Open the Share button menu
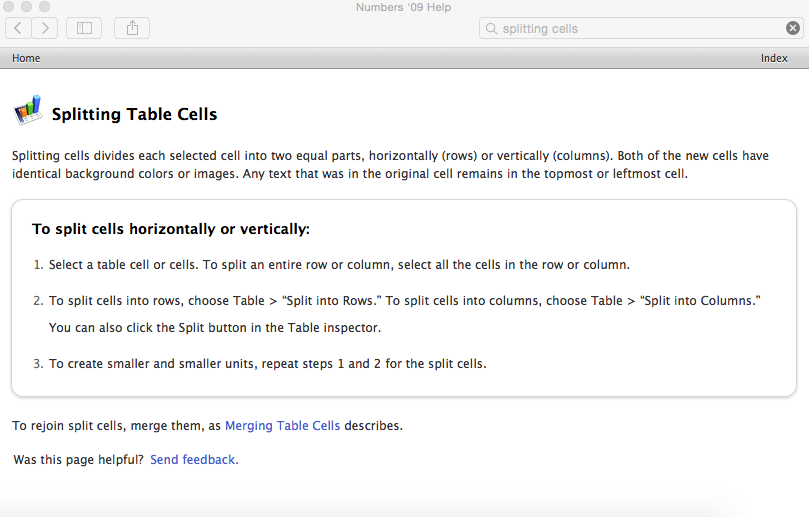 tap(132, 28)
